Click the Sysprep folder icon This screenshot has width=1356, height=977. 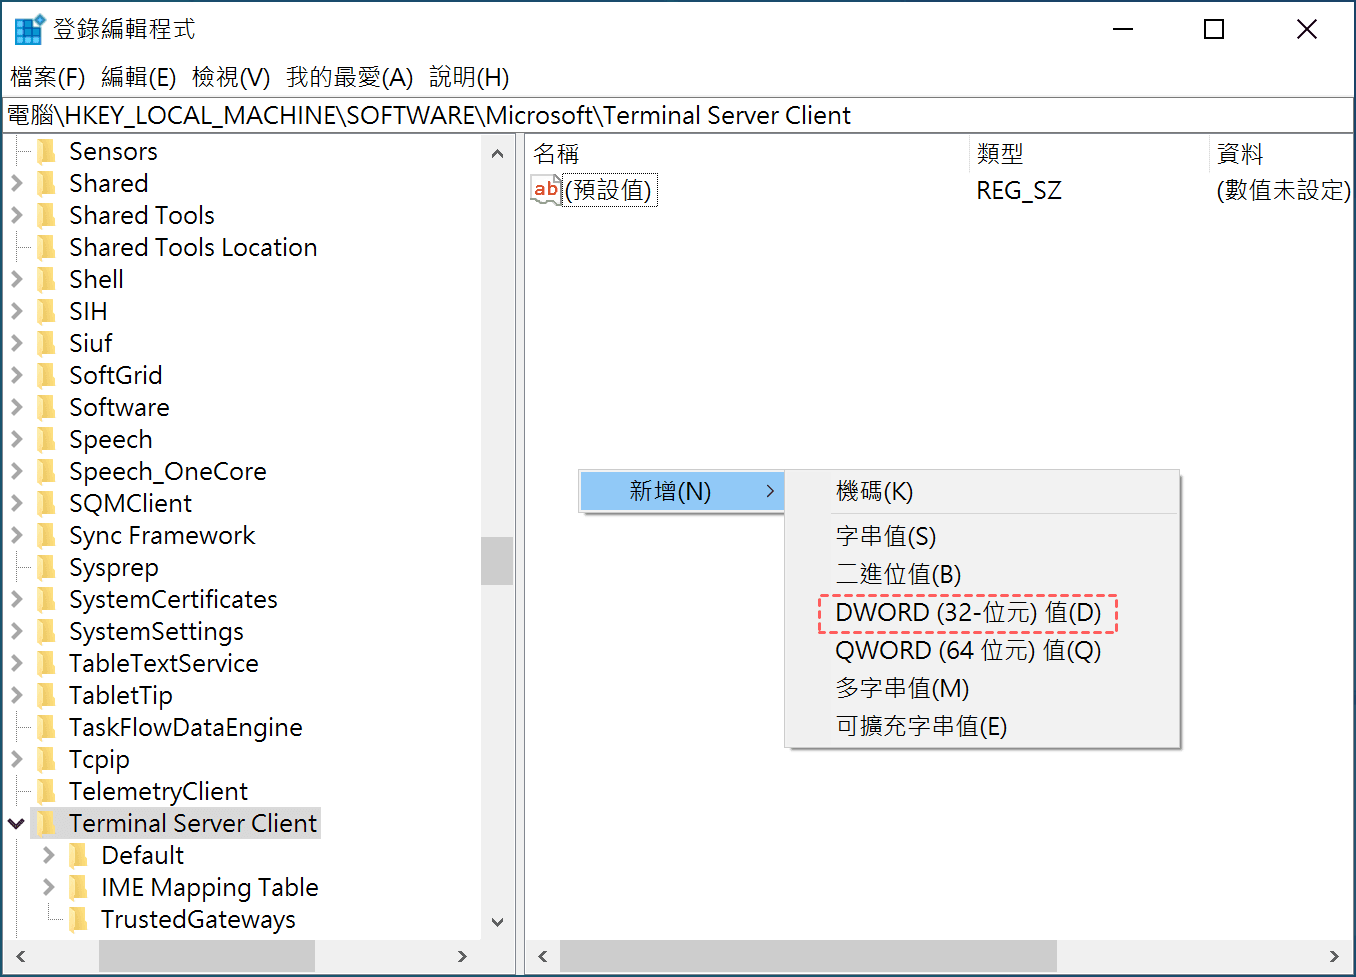pos(46,568)
